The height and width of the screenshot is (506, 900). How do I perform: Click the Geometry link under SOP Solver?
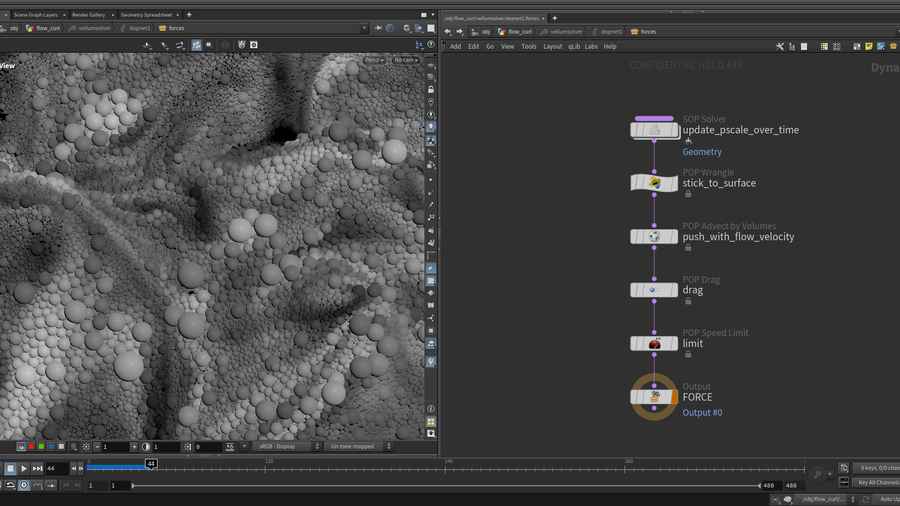[x=702, y=152]
